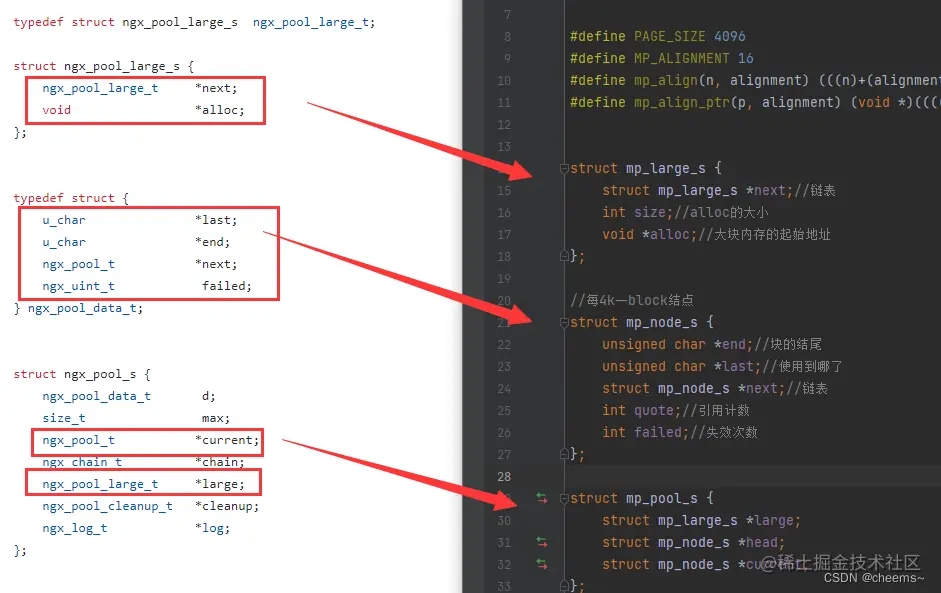Viewport: 941px width, 593px height.
Task: Click 'struct ngx_pool_s {' line
Action: point(82,374)
